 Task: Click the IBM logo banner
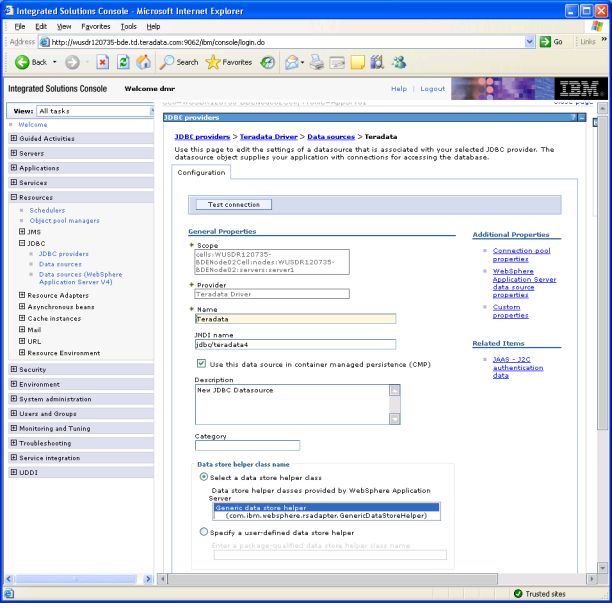tap(580, 89)
